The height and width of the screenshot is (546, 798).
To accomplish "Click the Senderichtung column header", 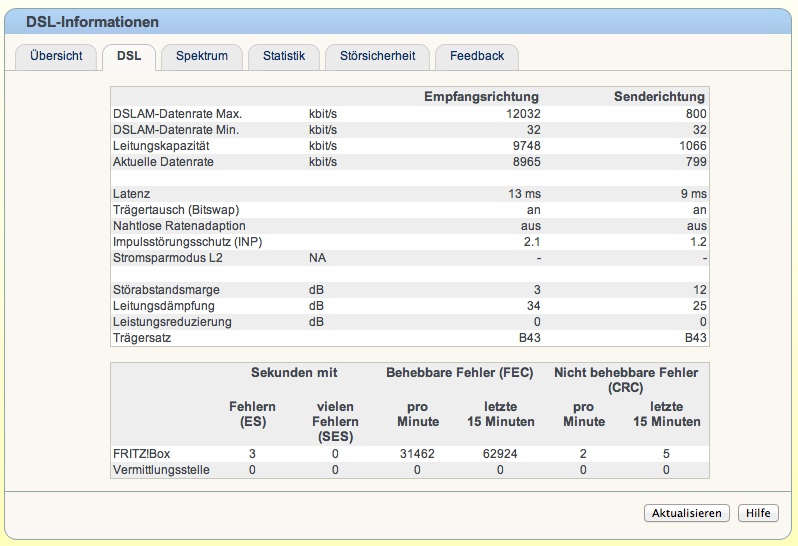I will tap(659, 97).
